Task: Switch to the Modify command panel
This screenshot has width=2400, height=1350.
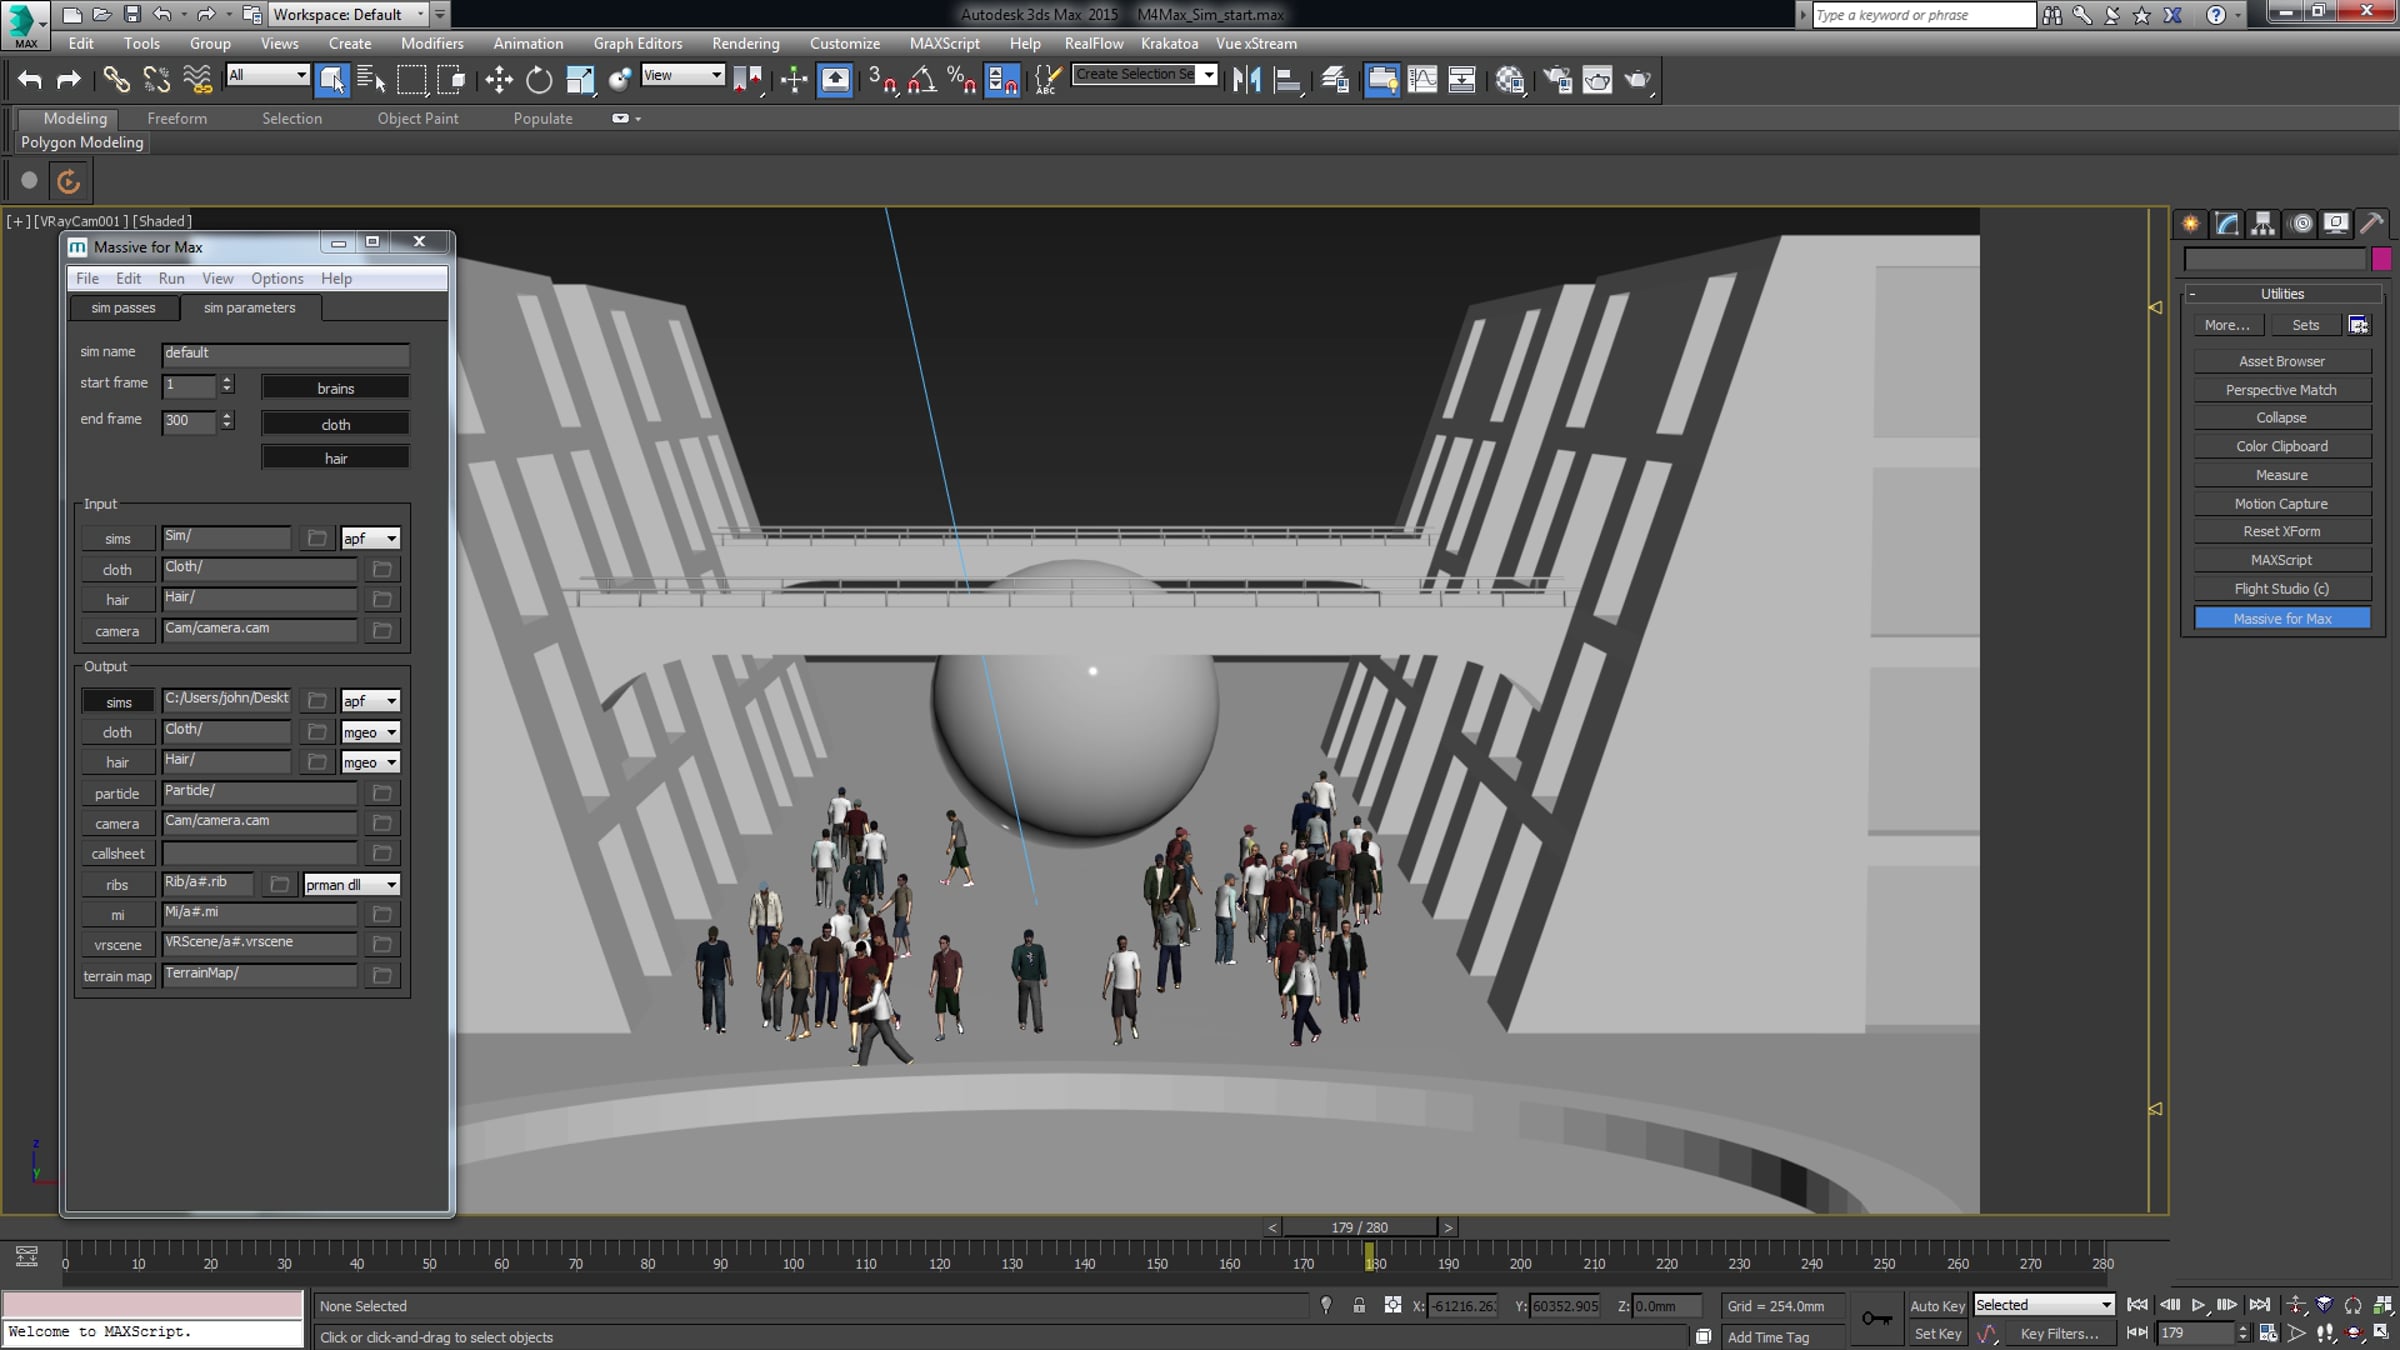Action: 2227,223
